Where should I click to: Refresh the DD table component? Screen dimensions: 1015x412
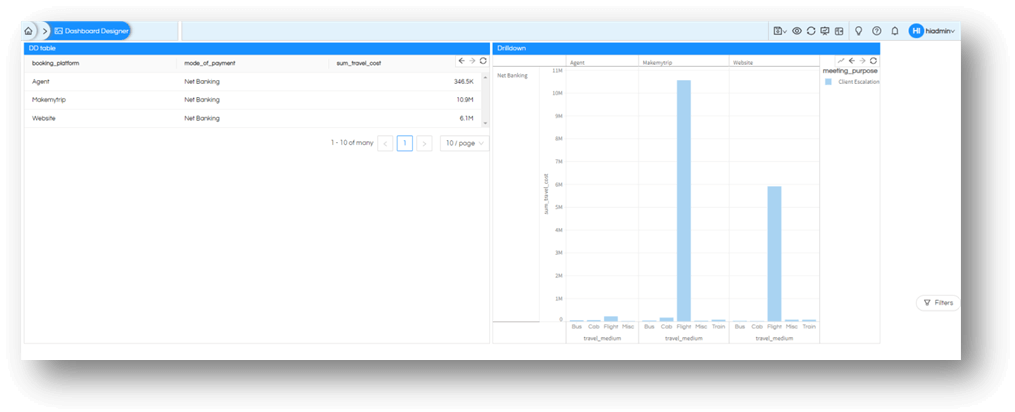[x=483, y=60]
